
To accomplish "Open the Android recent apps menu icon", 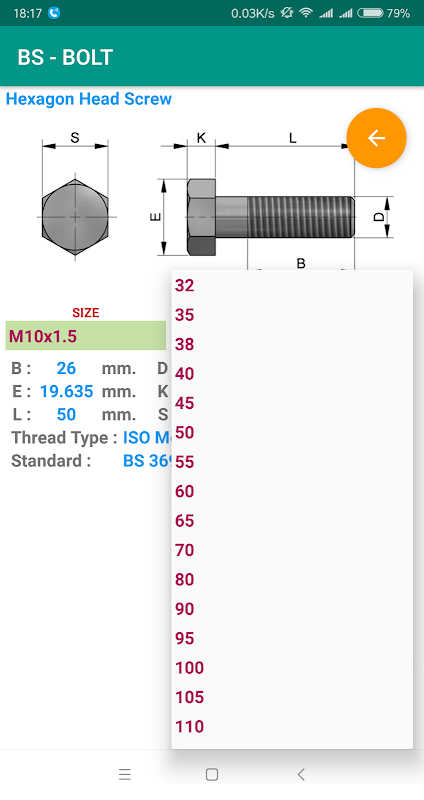I will pos(125,774).
